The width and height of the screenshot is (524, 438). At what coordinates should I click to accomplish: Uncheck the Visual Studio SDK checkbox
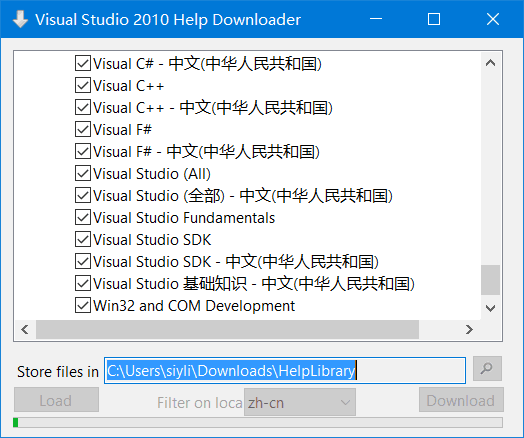[x=83, y=240]
